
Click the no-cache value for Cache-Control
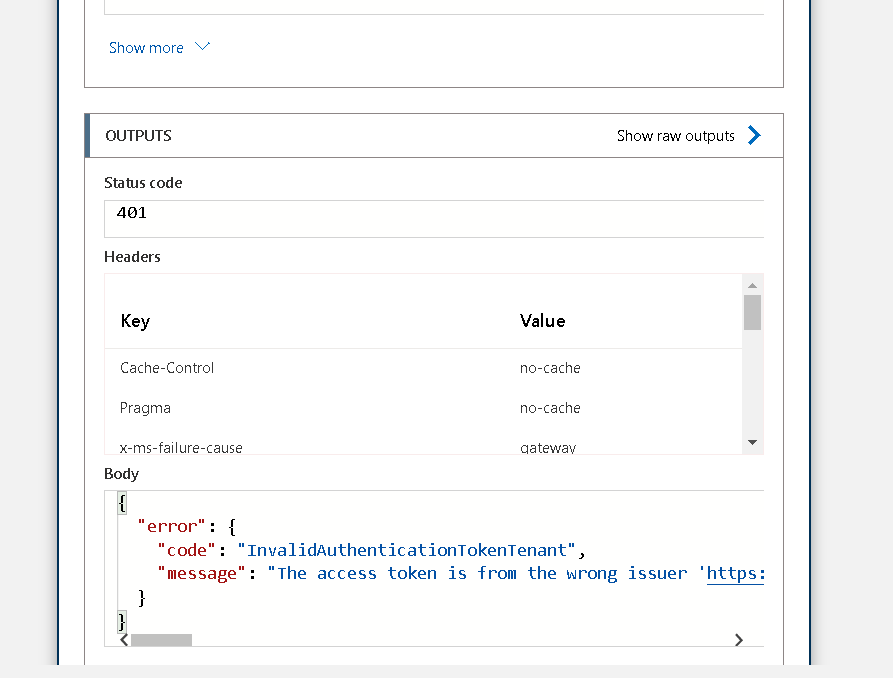550,368
